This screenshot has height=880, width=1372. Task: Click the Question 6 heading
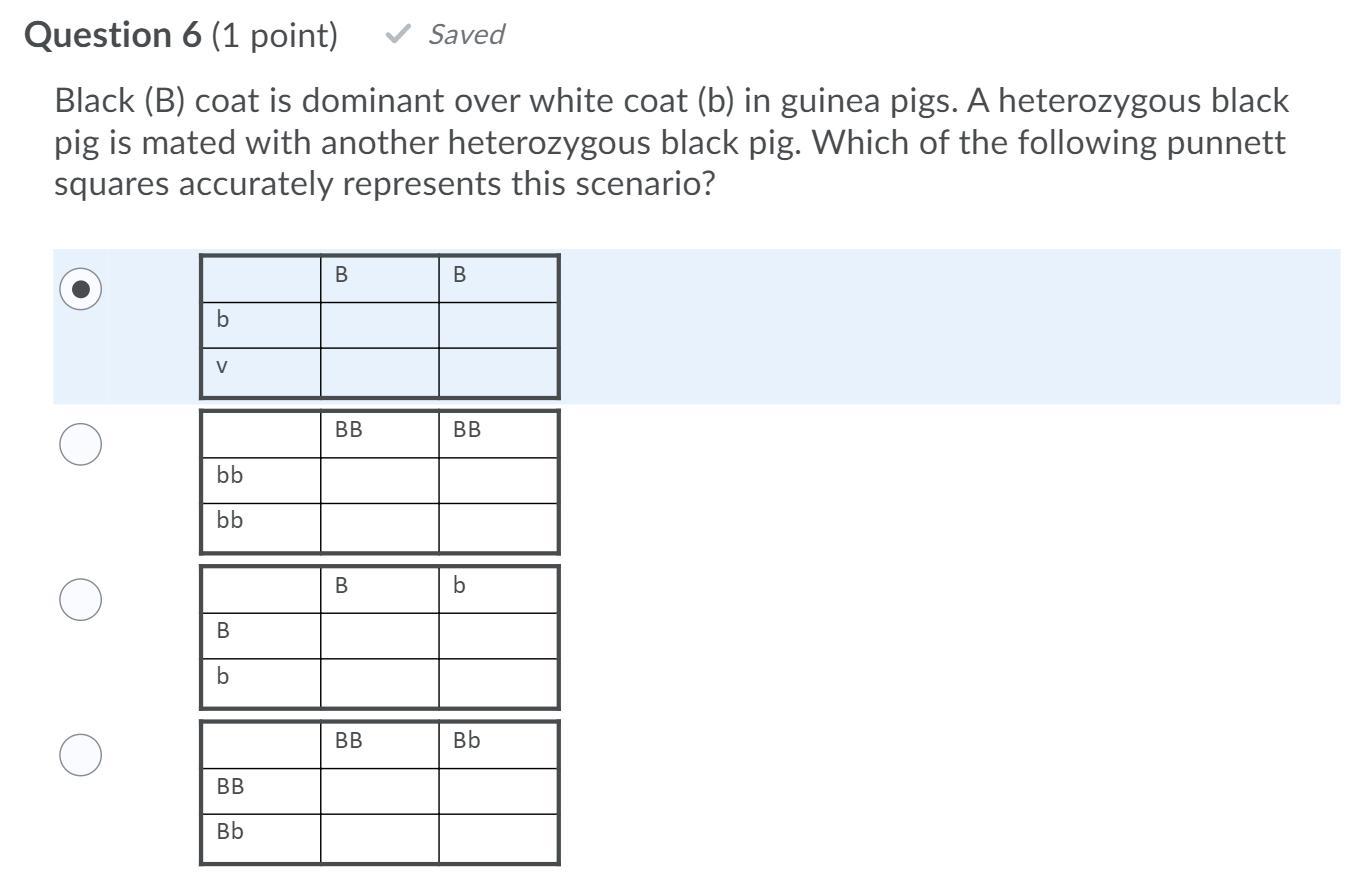tap(113, 35)
